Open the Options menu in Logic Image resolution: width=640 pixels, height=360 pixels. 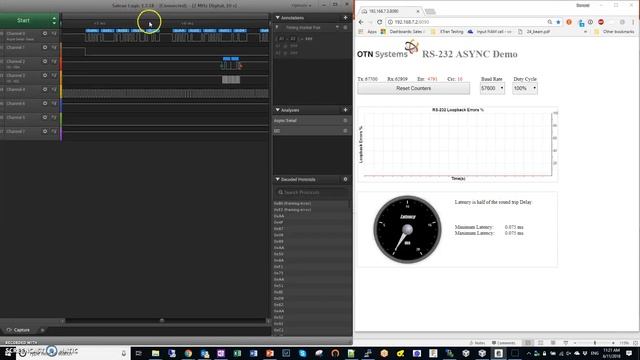301,5
